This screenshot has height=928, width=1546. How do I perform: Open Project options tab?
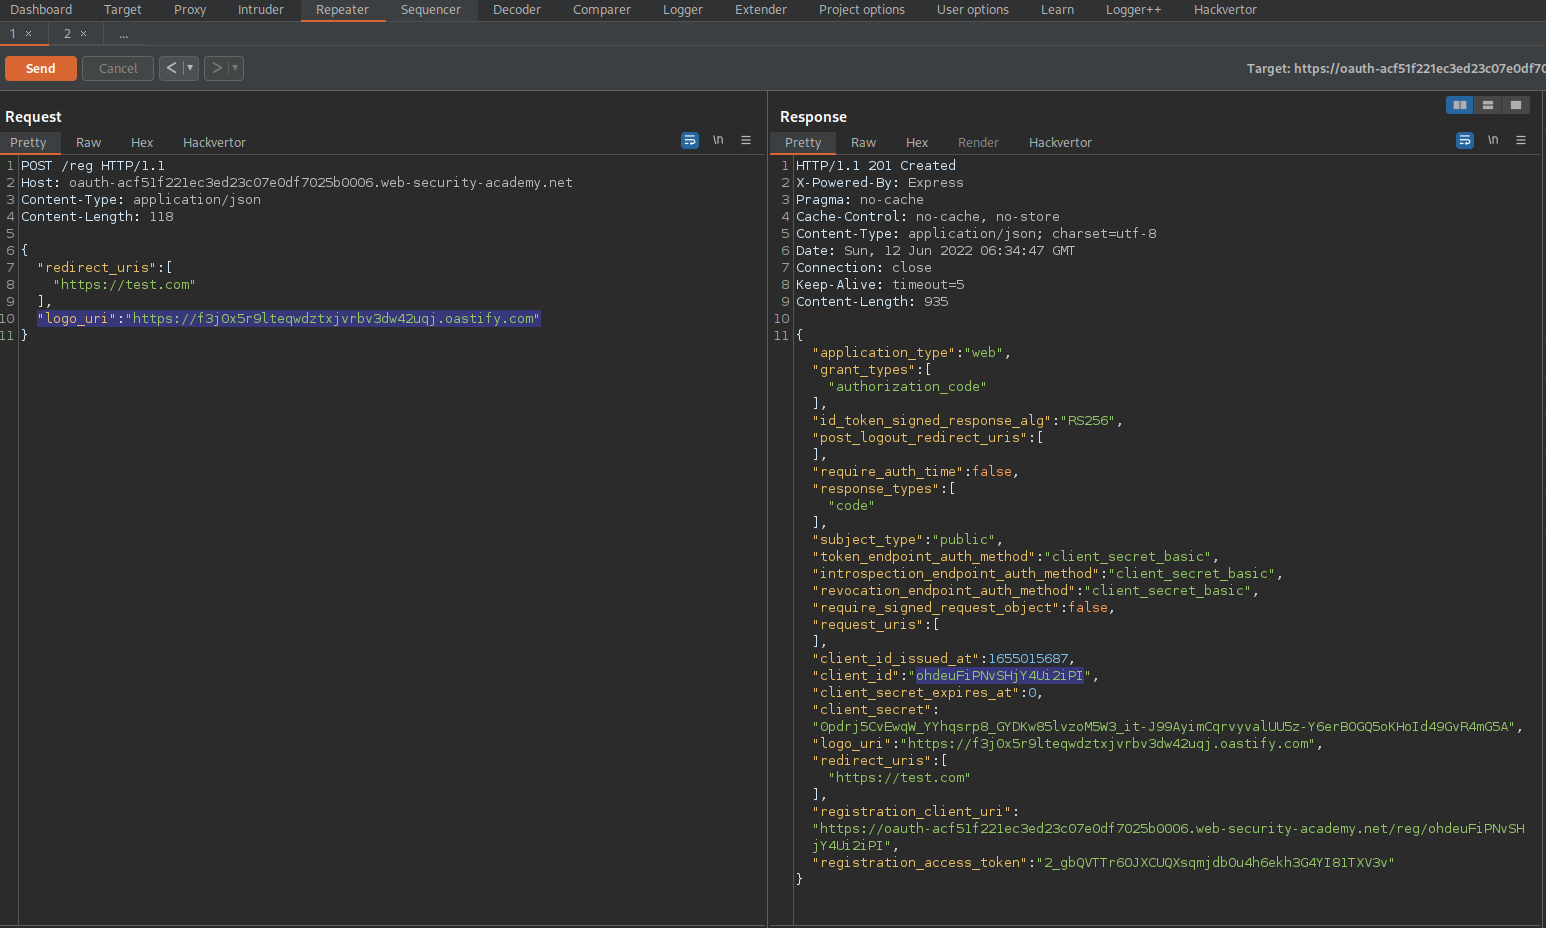(862, 10)
